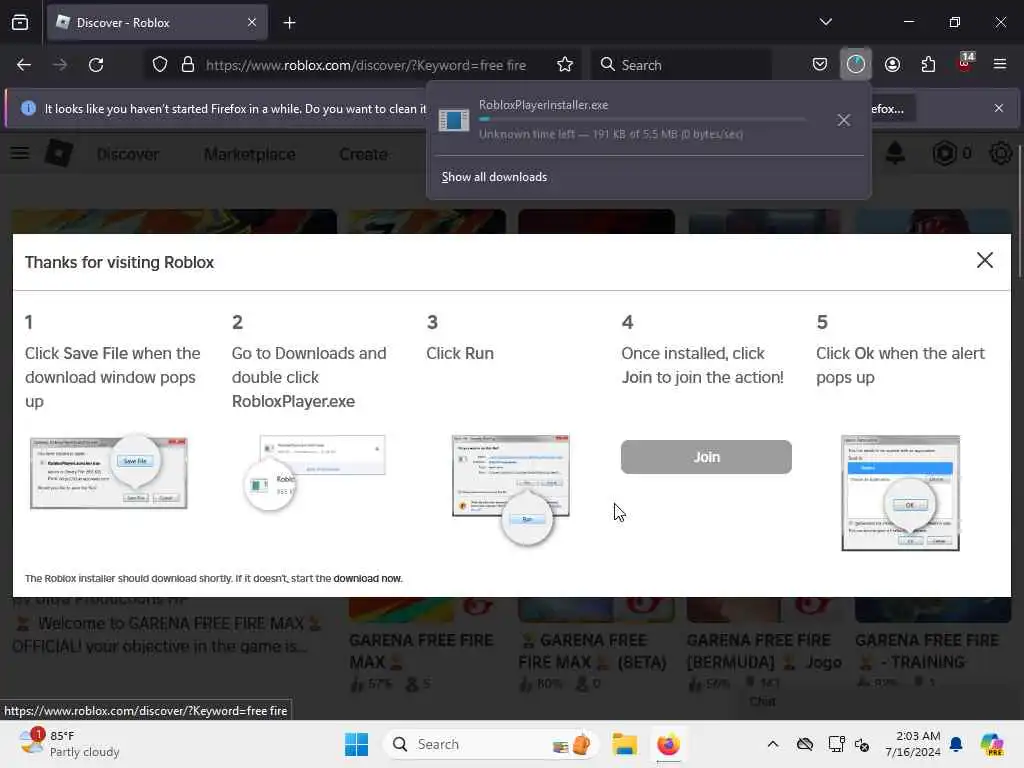Open a new browser tab

289,23
